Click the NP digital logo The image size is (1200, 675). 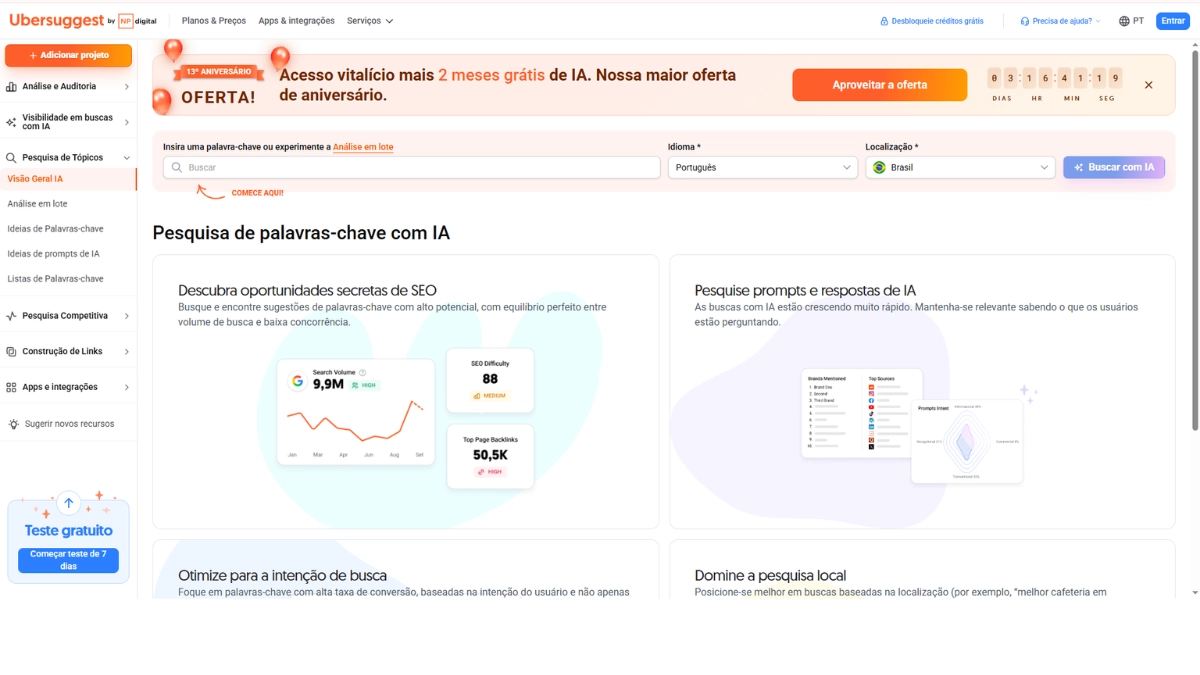[138, 21]
